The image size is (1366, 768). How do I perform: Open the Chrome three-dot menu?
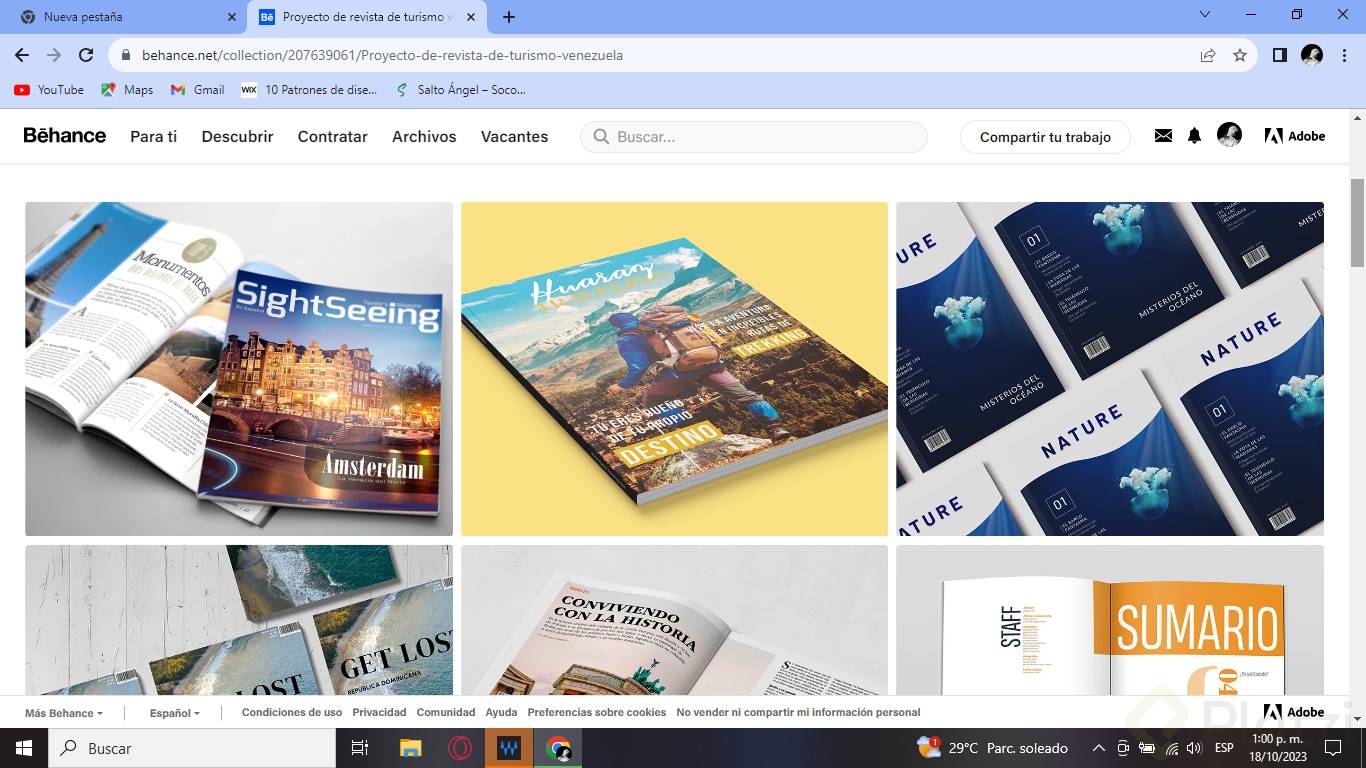(1343, 55)
